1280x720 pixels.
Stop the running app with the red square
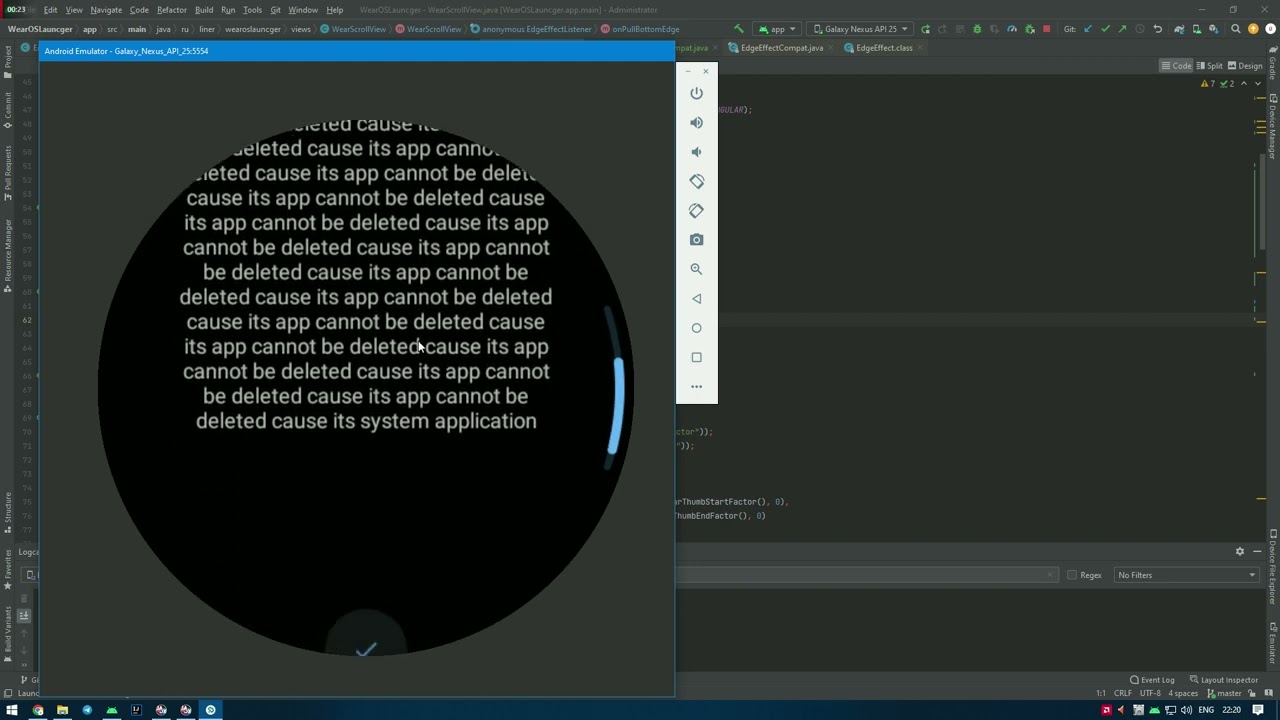click(1046, 29)
